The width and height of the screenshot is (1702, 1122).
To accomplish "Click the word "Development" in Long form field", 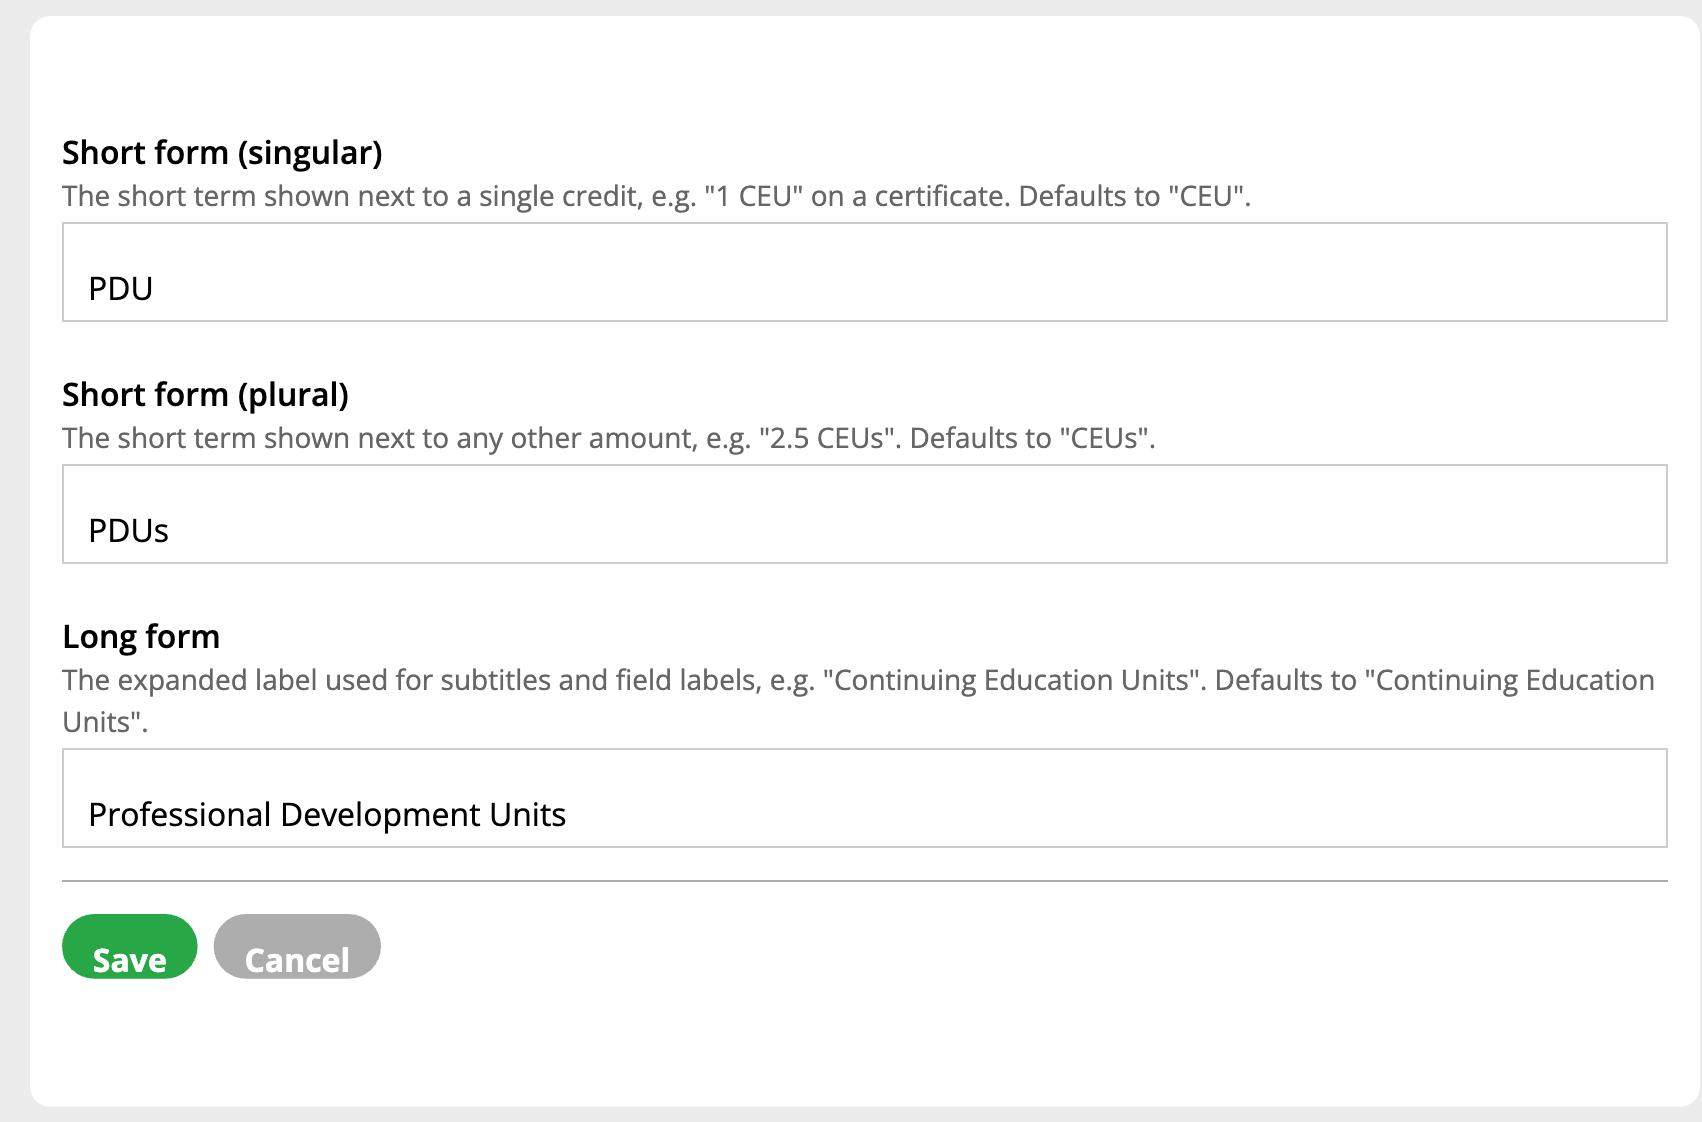I will (381, 815).
